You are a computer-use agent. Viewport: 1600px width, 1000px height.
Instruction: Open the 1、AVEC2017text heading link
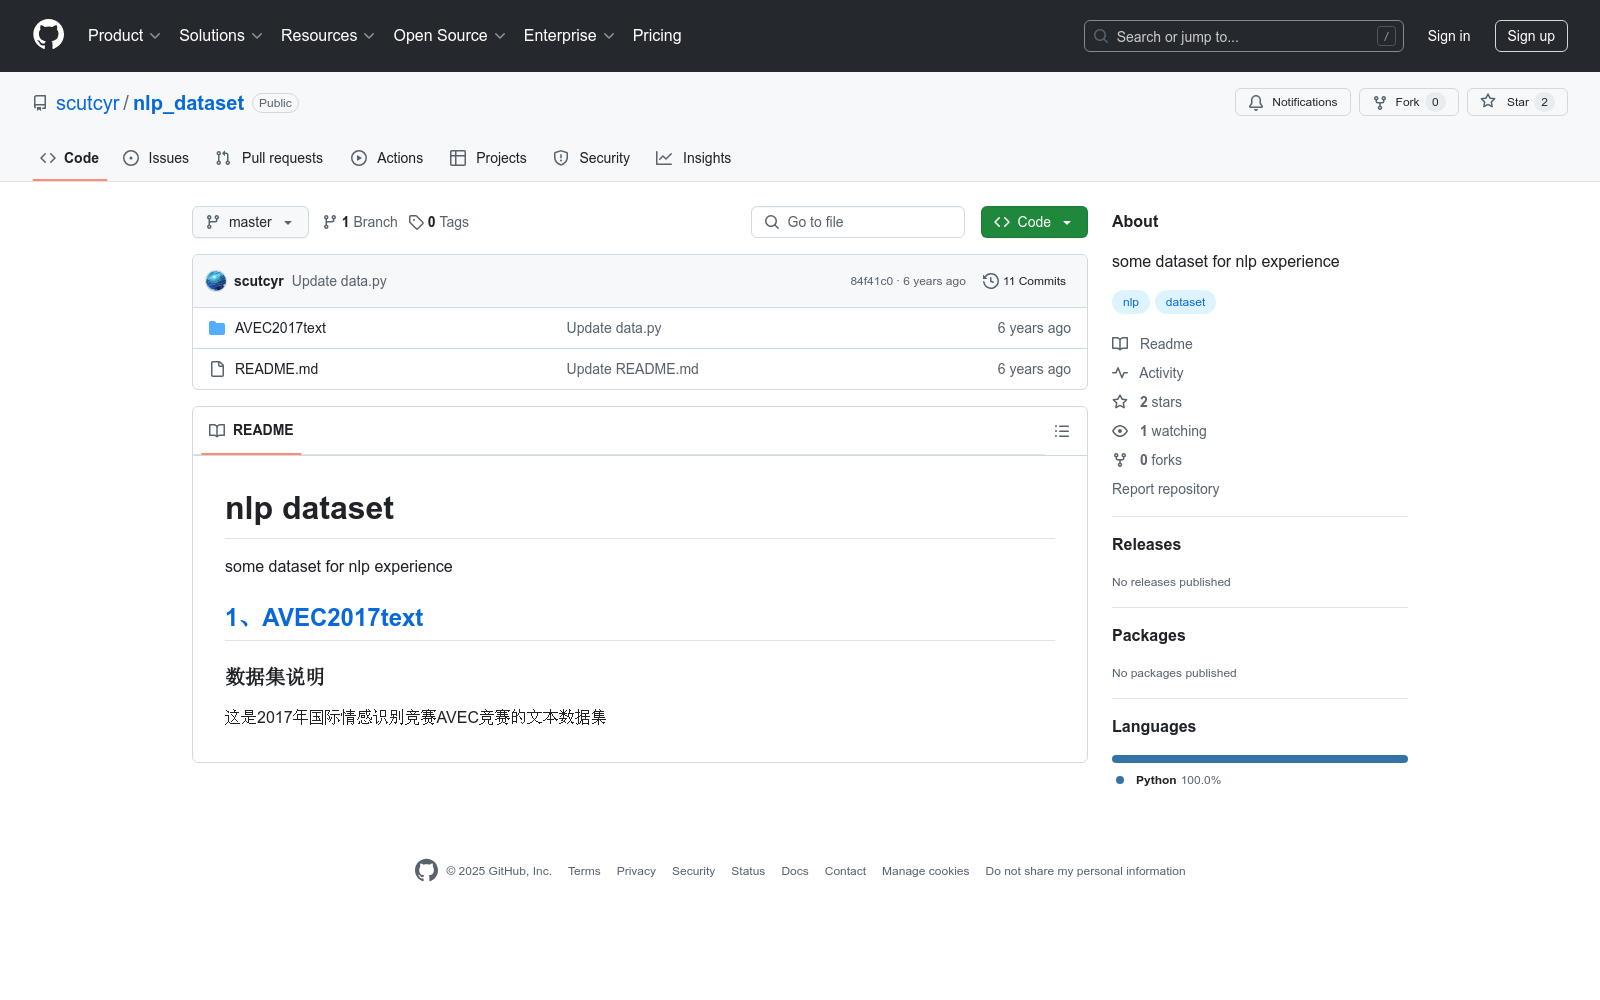324,618
